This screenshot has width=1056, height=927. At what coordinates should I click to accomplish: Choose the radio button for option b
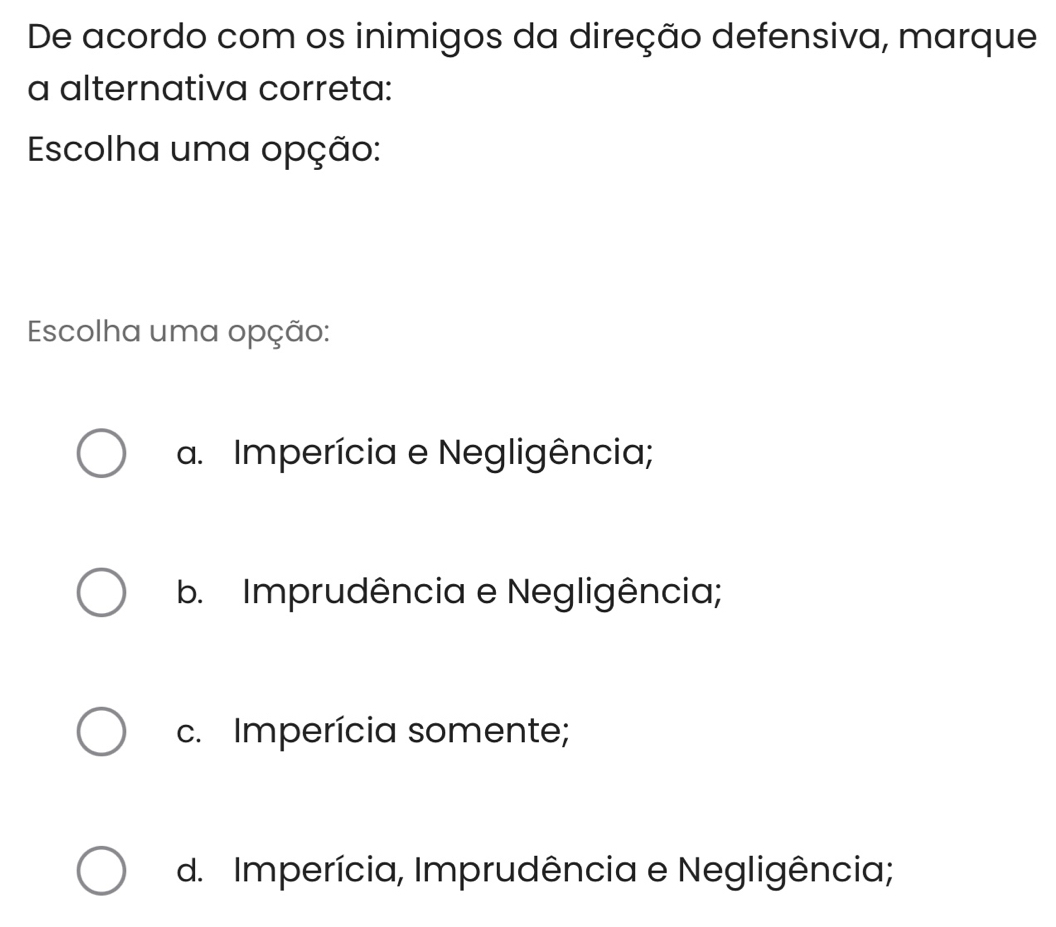tap(101, 592)
